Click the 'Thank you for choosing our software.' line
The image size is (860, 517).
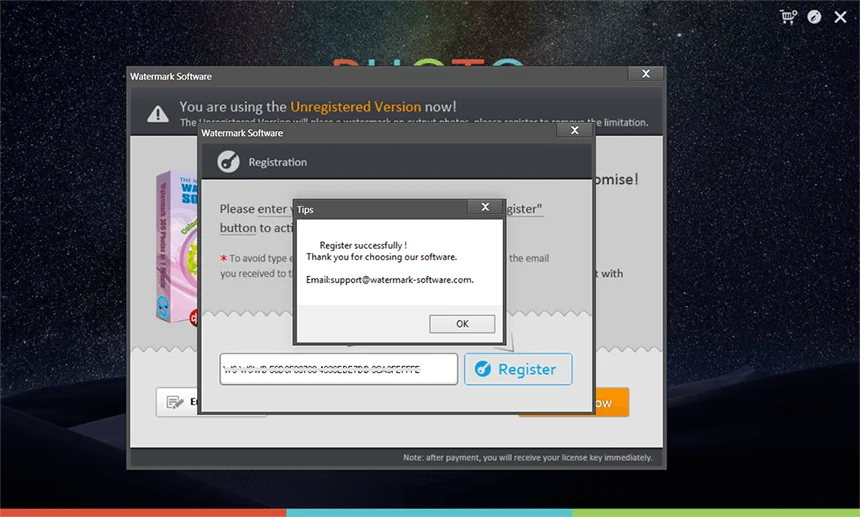pos(381,257)
